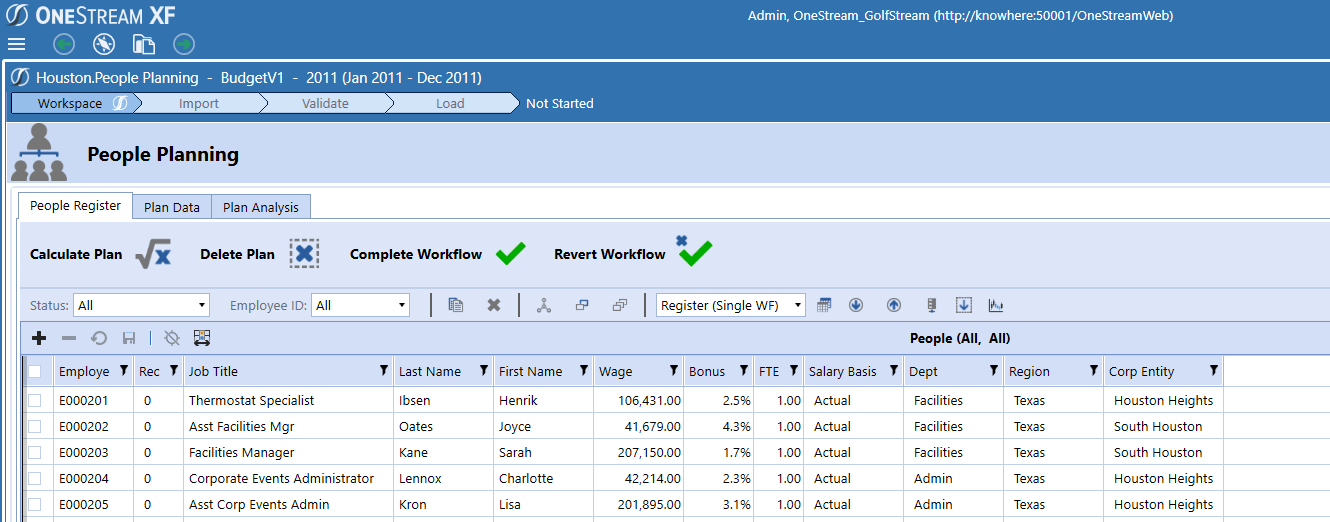This screenshot has height=522, width=1330.
Task: Sort by Employe column header
Action: 84,371
